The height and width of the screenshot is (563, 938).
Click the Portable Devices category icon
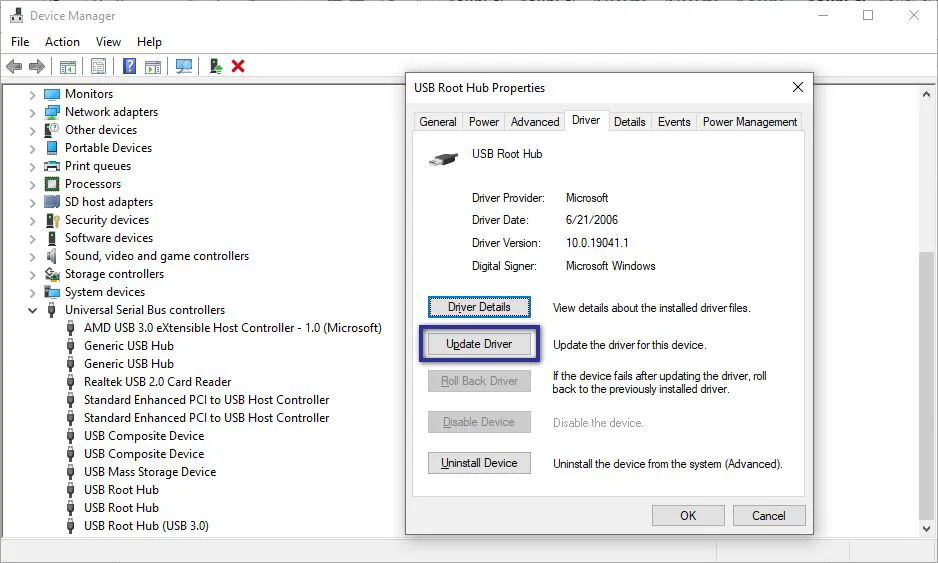pyautogui.click(x=52, y=148)
